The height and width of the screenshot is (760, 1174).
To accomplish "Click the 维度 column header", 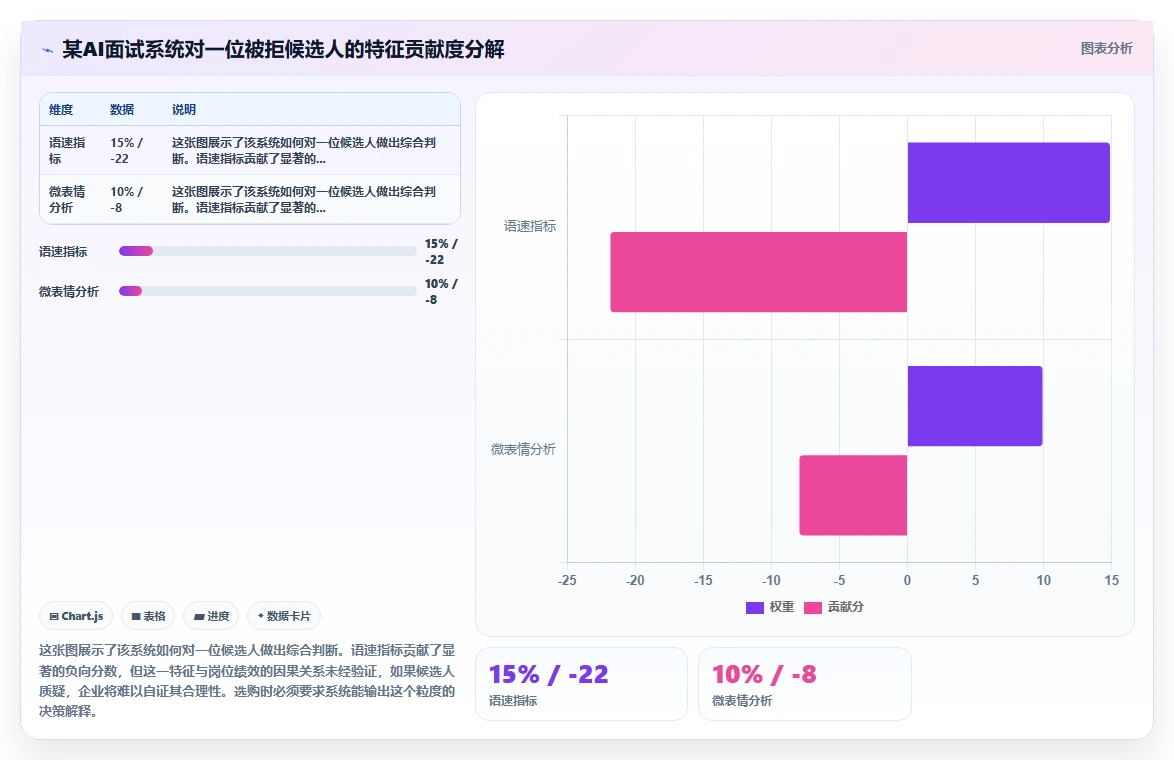I will [x=61, y=110].
